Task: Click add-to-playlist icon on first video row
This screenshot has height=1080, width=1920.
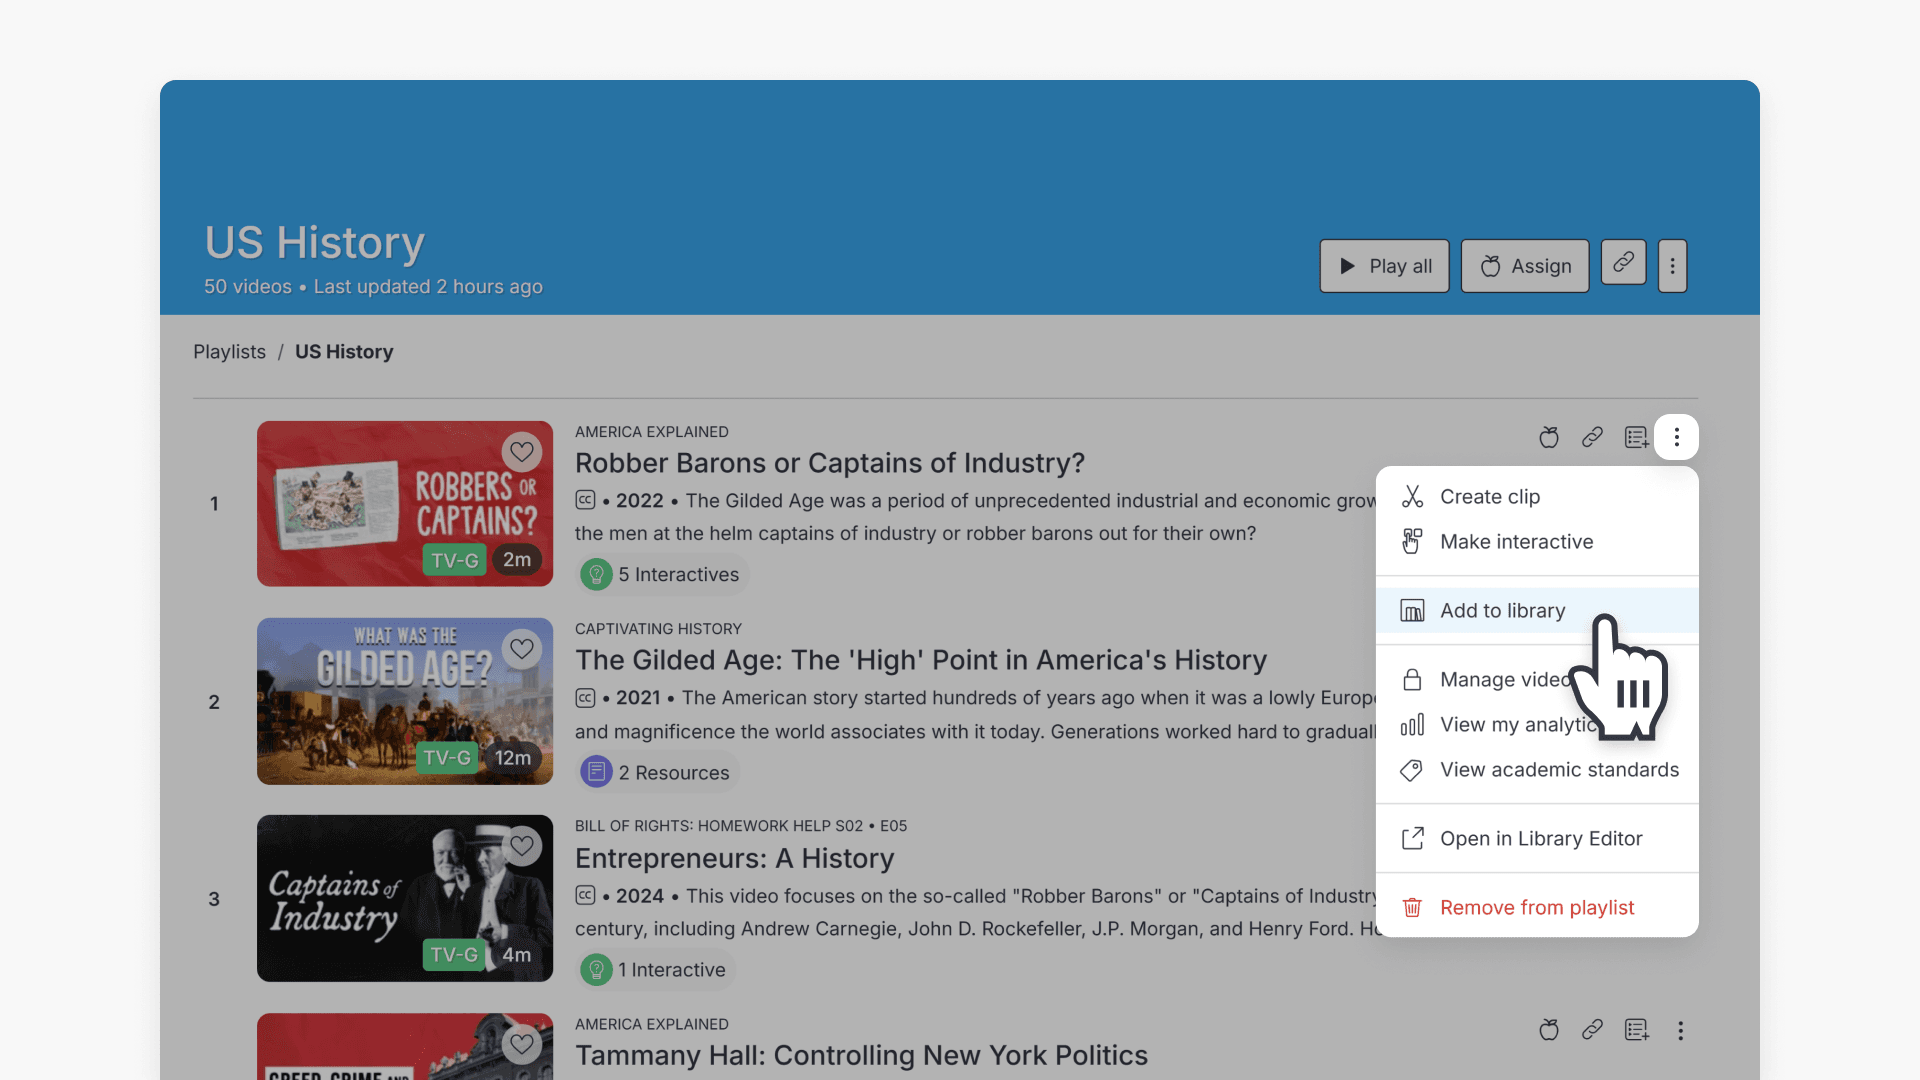Action: coord(1636,437)
